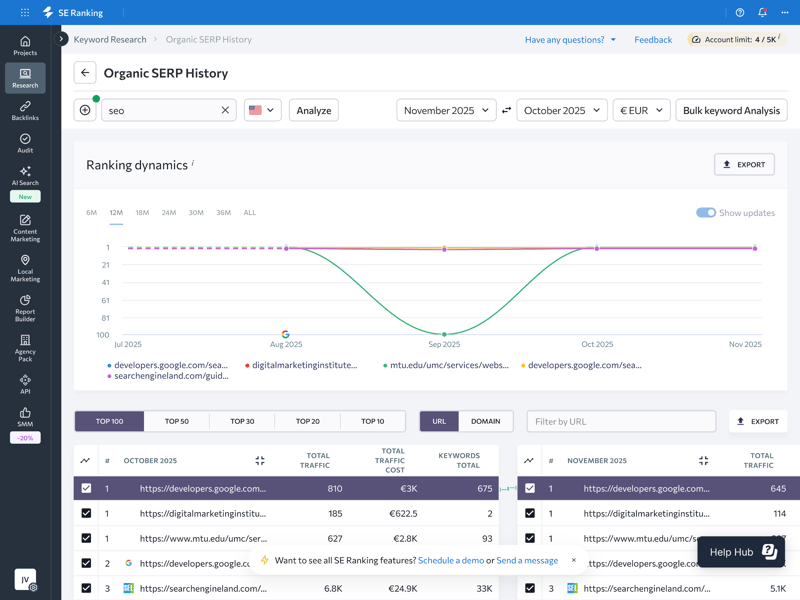800x600 pixels.
Task: Uncheck the digitalmarketinginstitute October row checkbox
Action: tap(86, 513)
